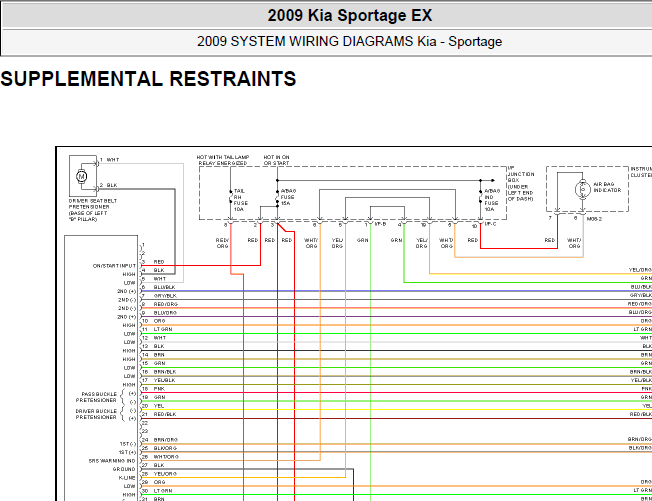Select the "PASS BUCKLE PRETENSIONER" label

click(96, 397)
